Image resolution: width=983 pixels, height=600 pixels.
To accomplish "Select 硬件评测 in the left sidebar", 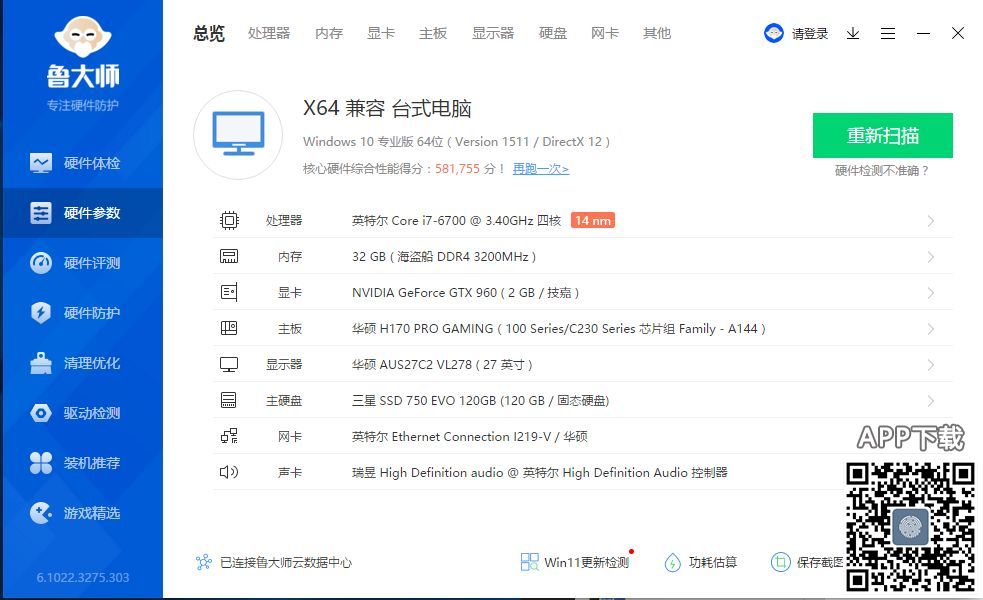I will coord(80,263).
